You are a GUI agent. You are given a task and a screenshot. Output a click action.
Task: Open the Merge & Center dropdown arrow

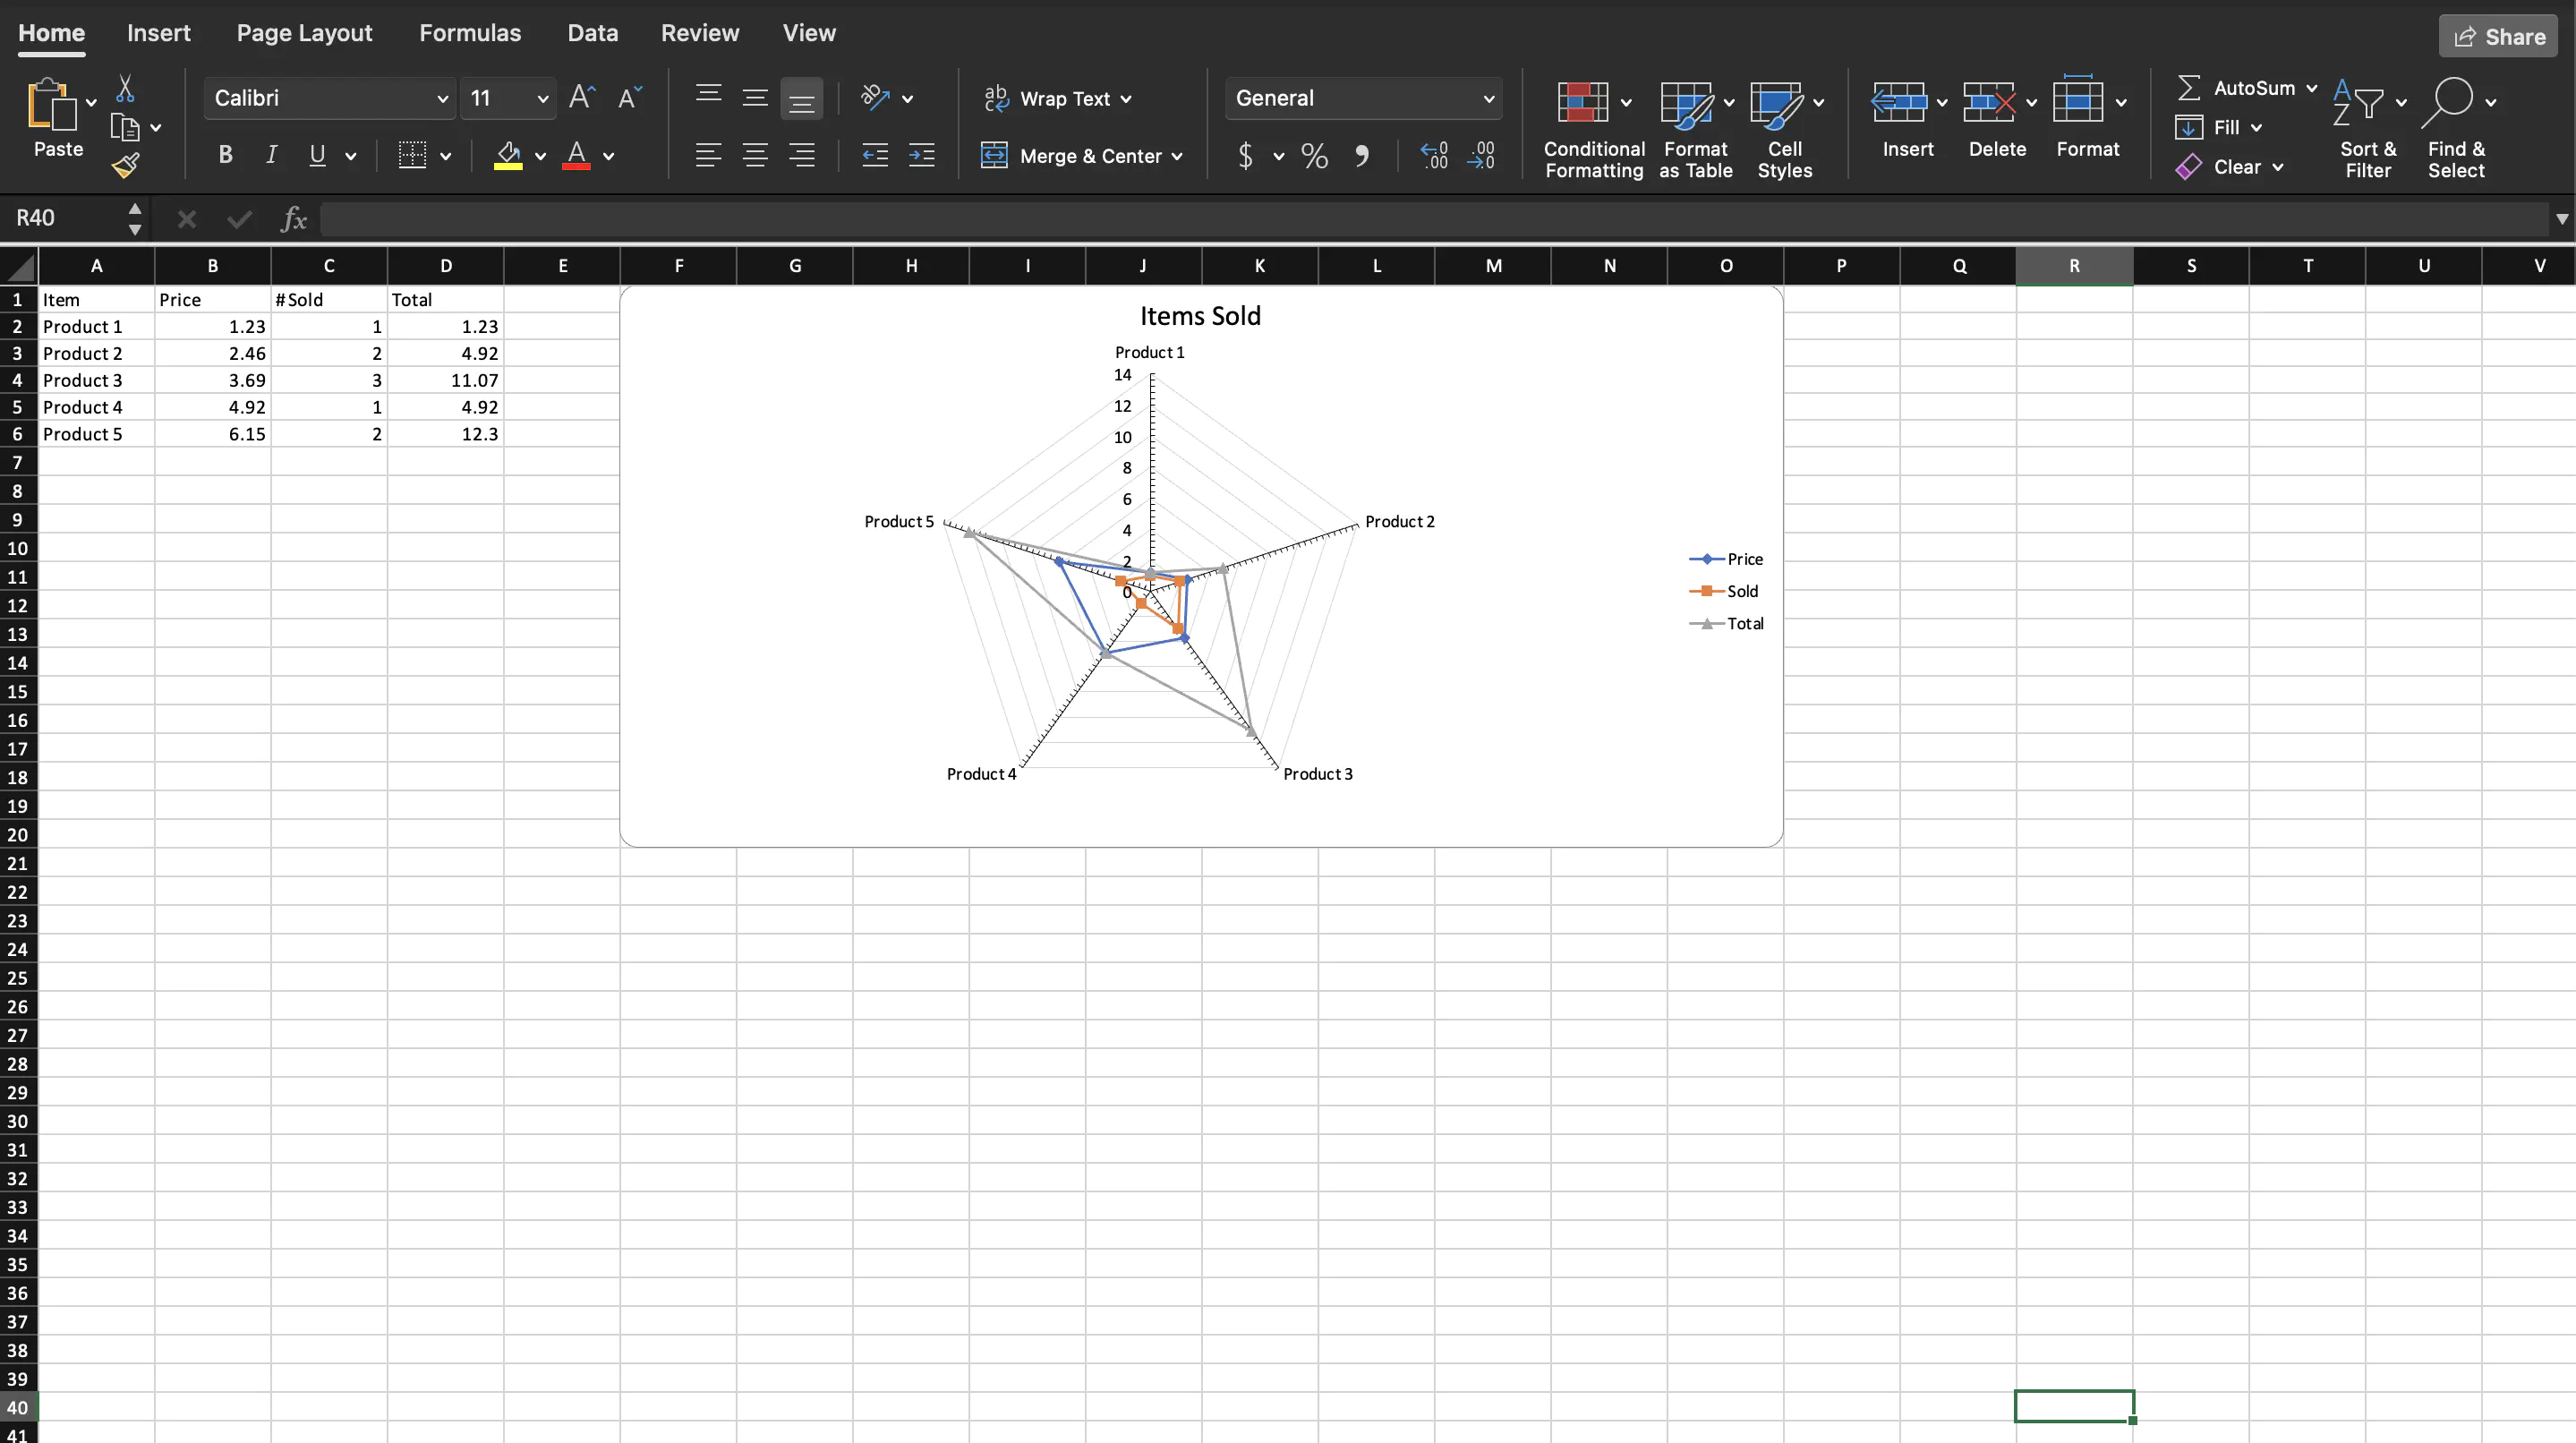click(1177, 156)
